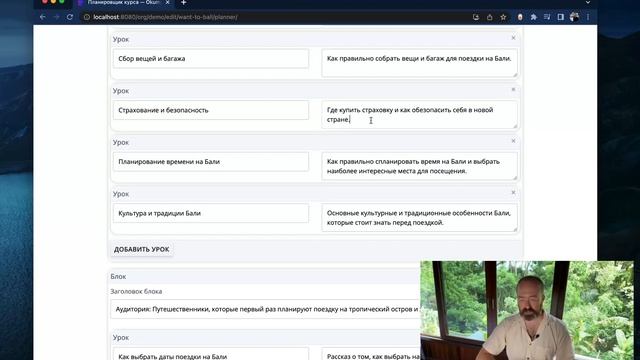Edit the Сбор вещей и багажа title

211,58
